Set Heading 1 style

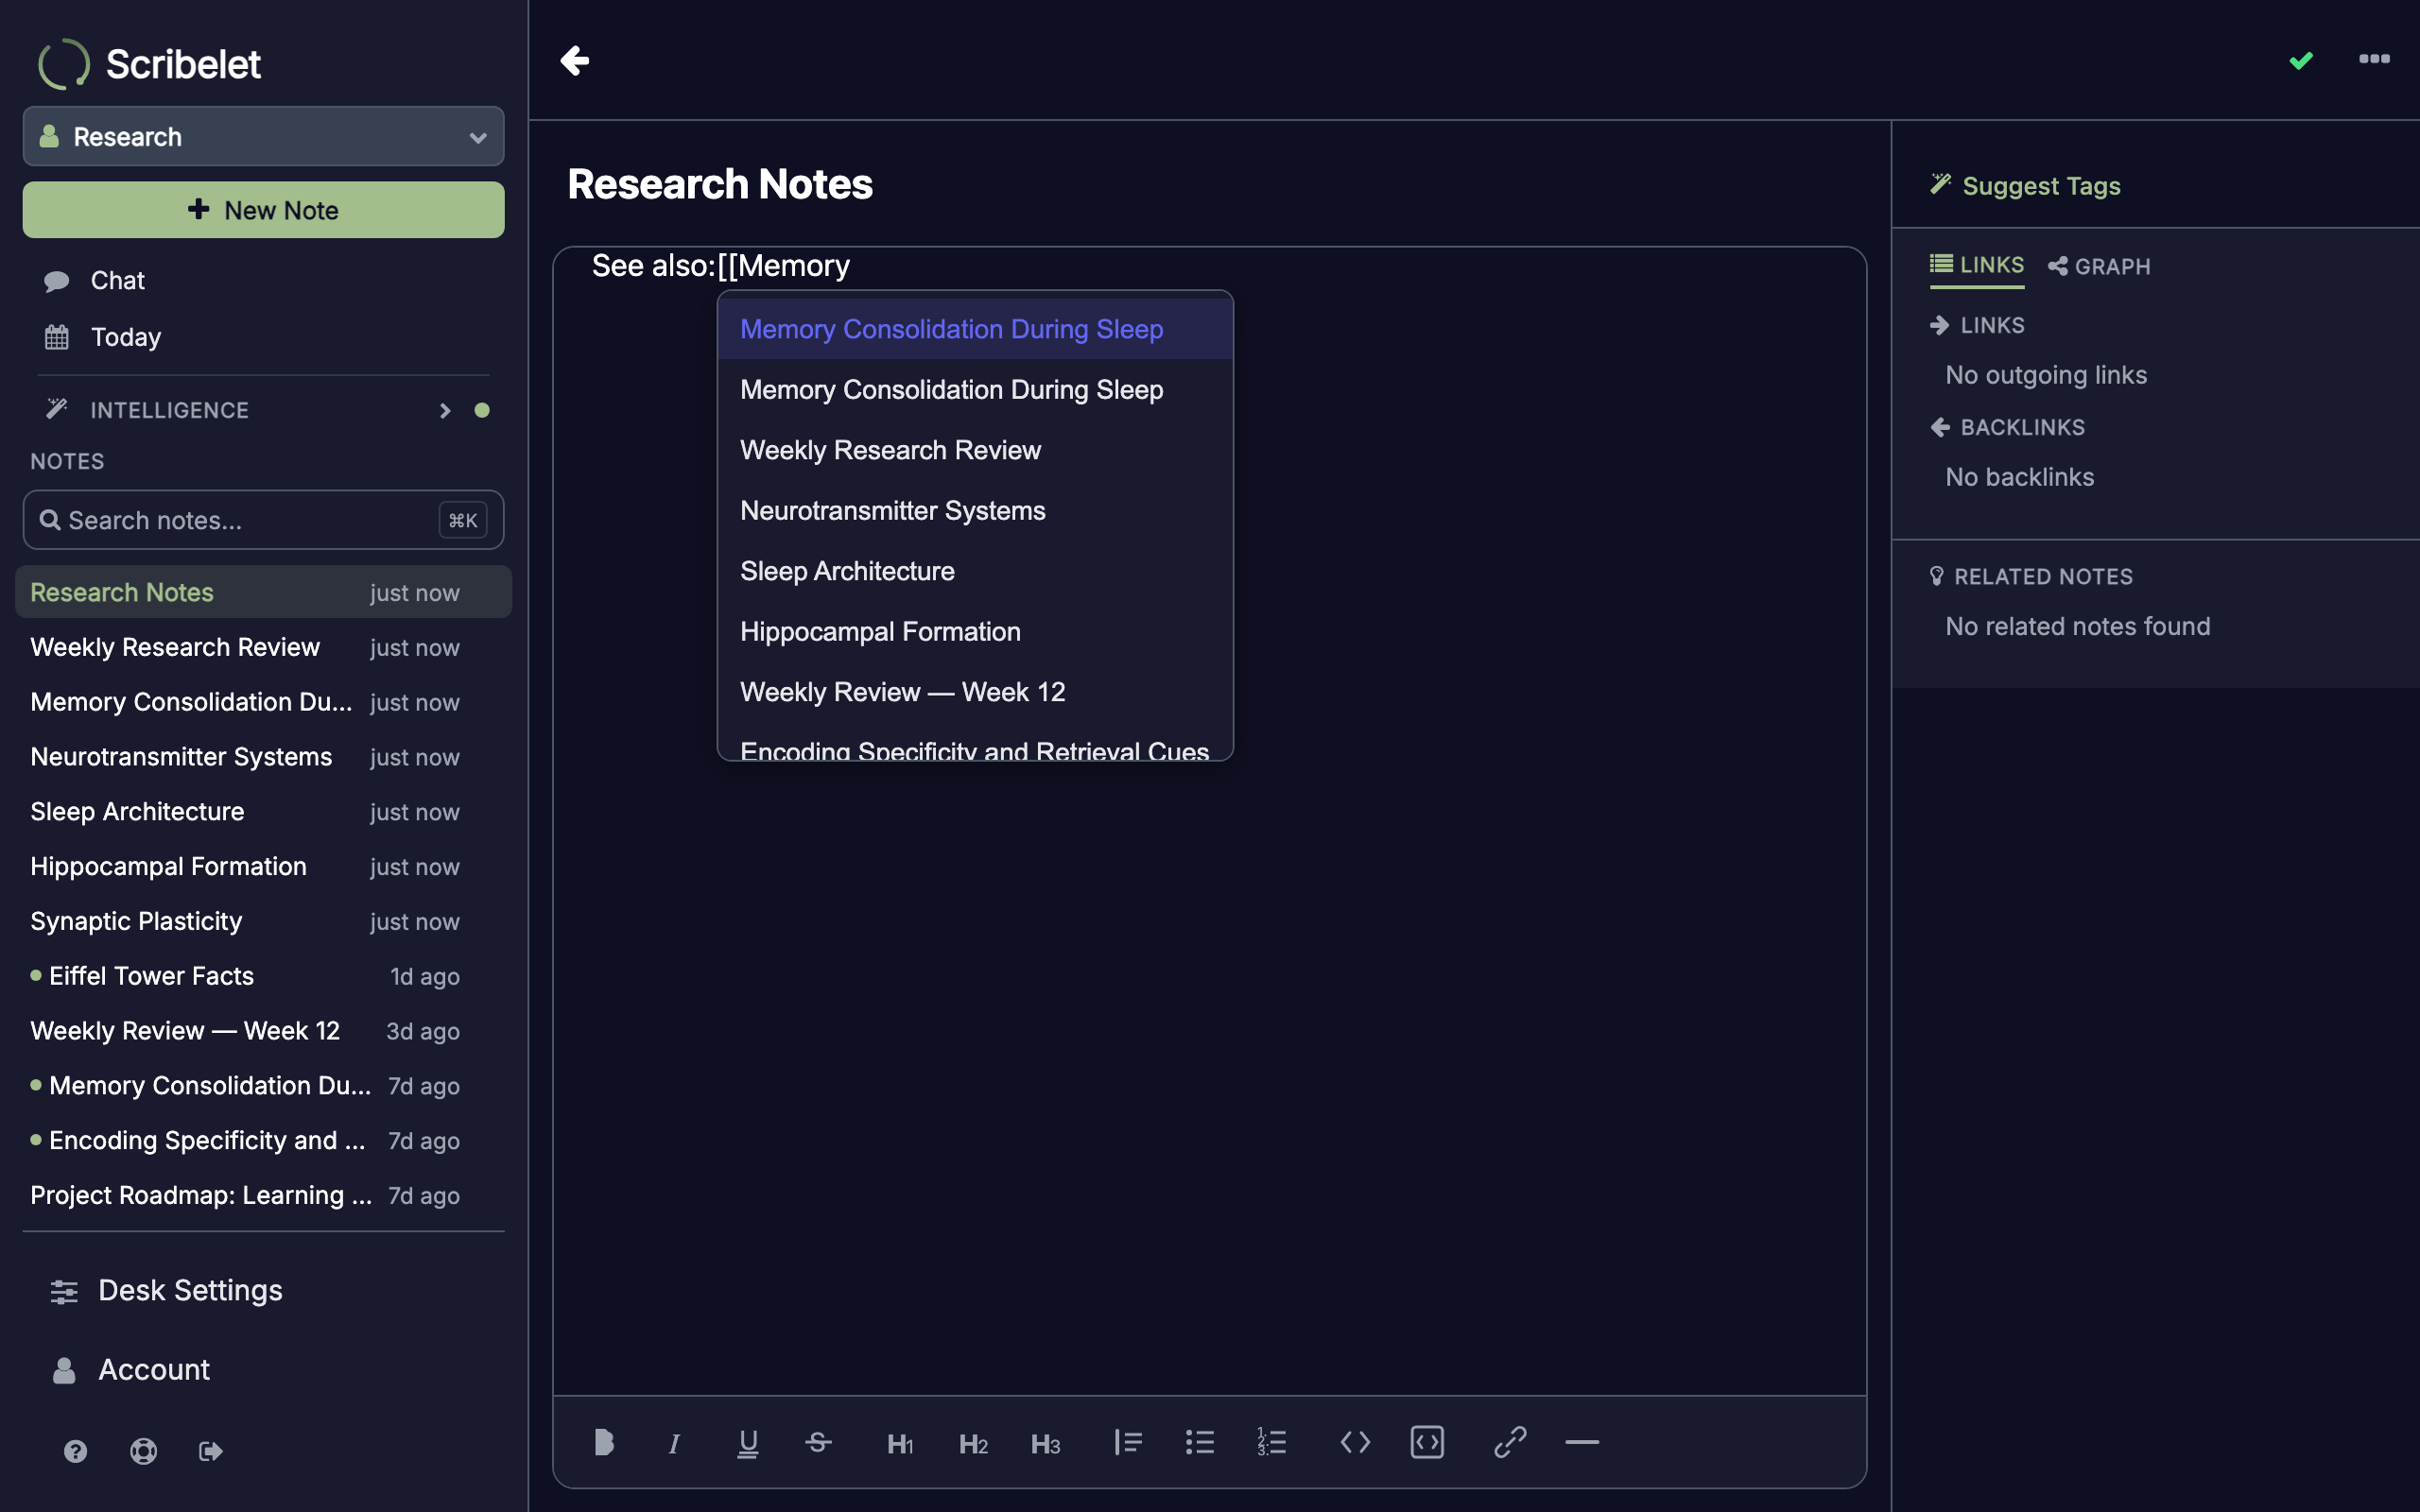[x=900, y=1444]
